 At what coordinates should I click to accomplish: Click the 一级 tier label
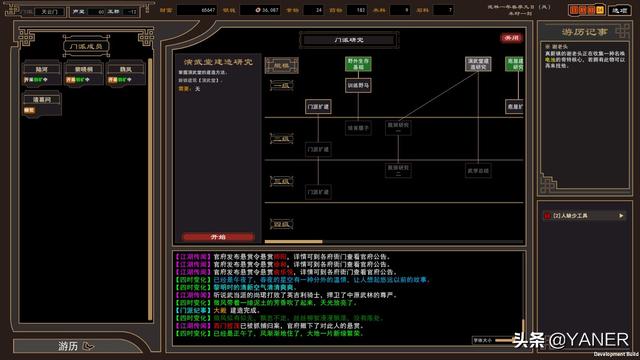point(282,85)
